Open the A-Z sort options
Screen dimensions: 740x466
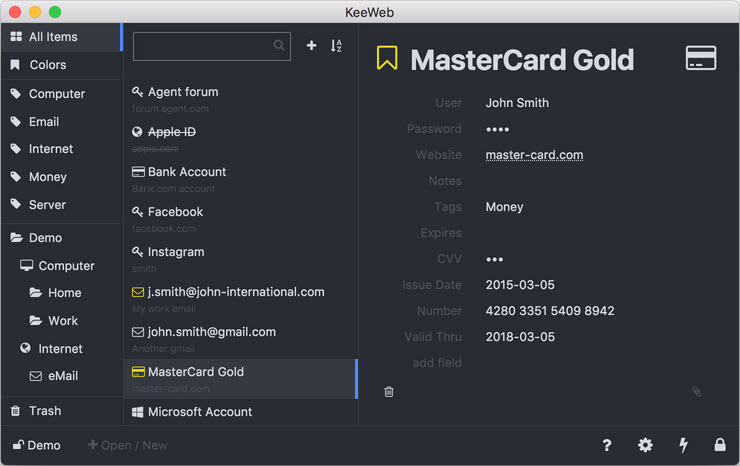[x=336, y=45]
